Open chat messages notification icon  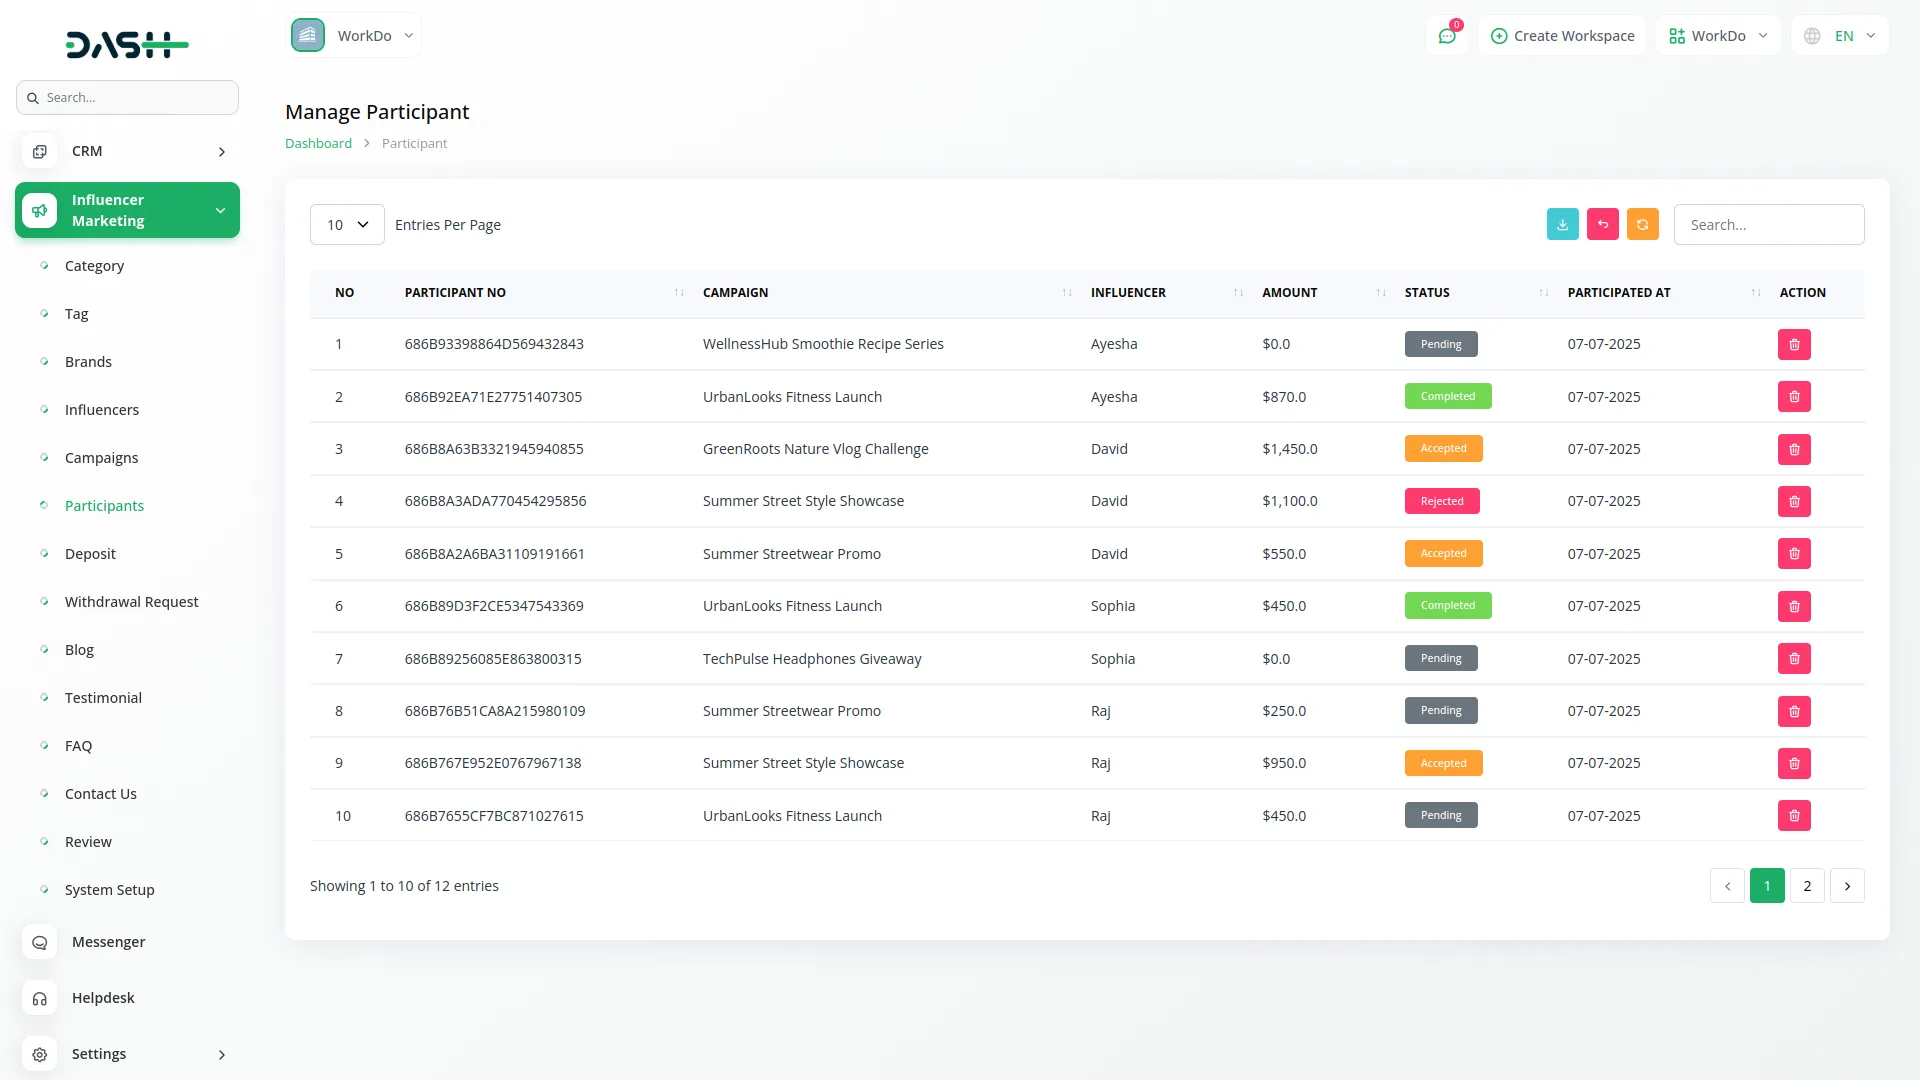point(1447,36)
